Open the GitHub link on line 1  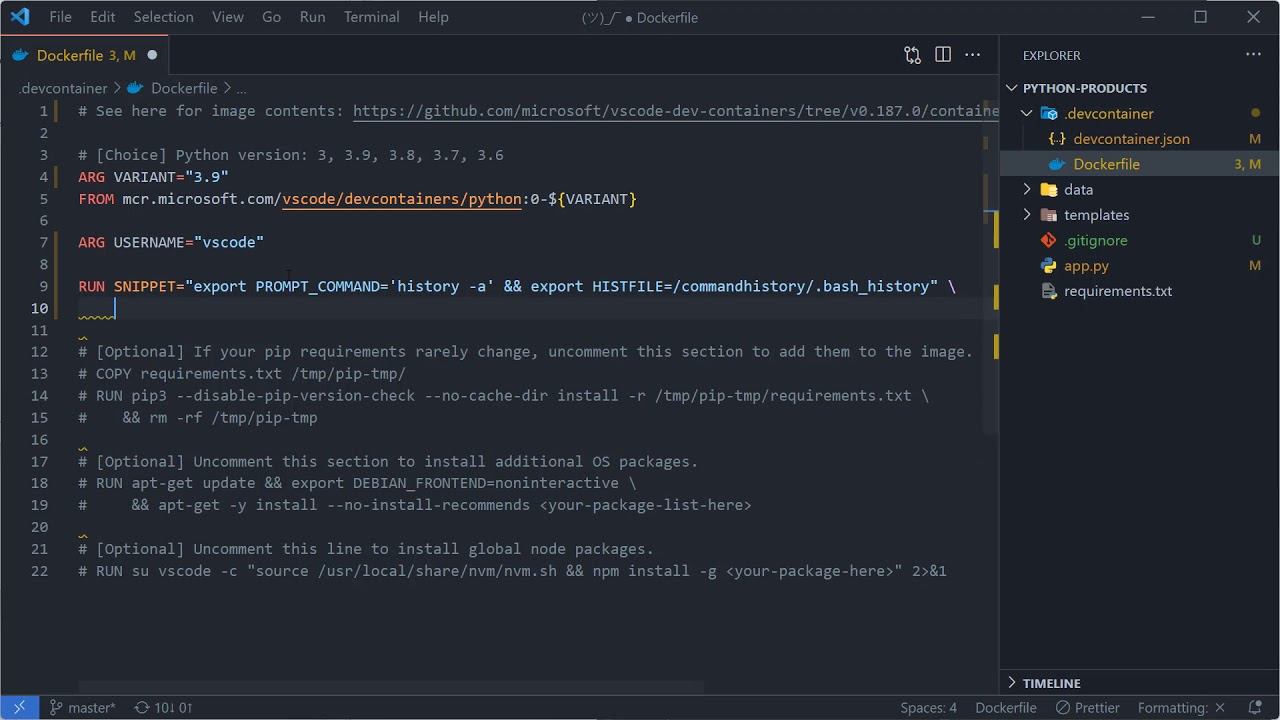pyautogui.click(x=676, y=111)
